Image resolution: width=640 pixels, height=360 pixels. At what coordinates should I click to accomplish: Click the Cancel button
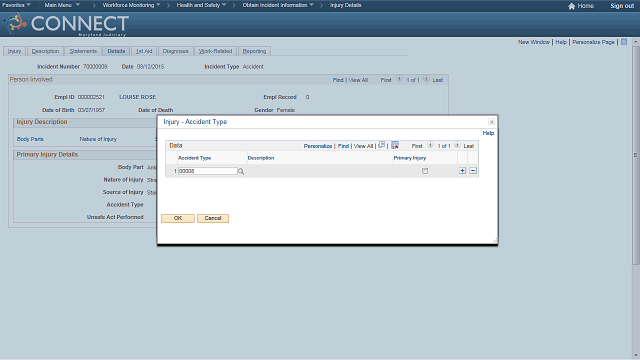coord(213,218)
